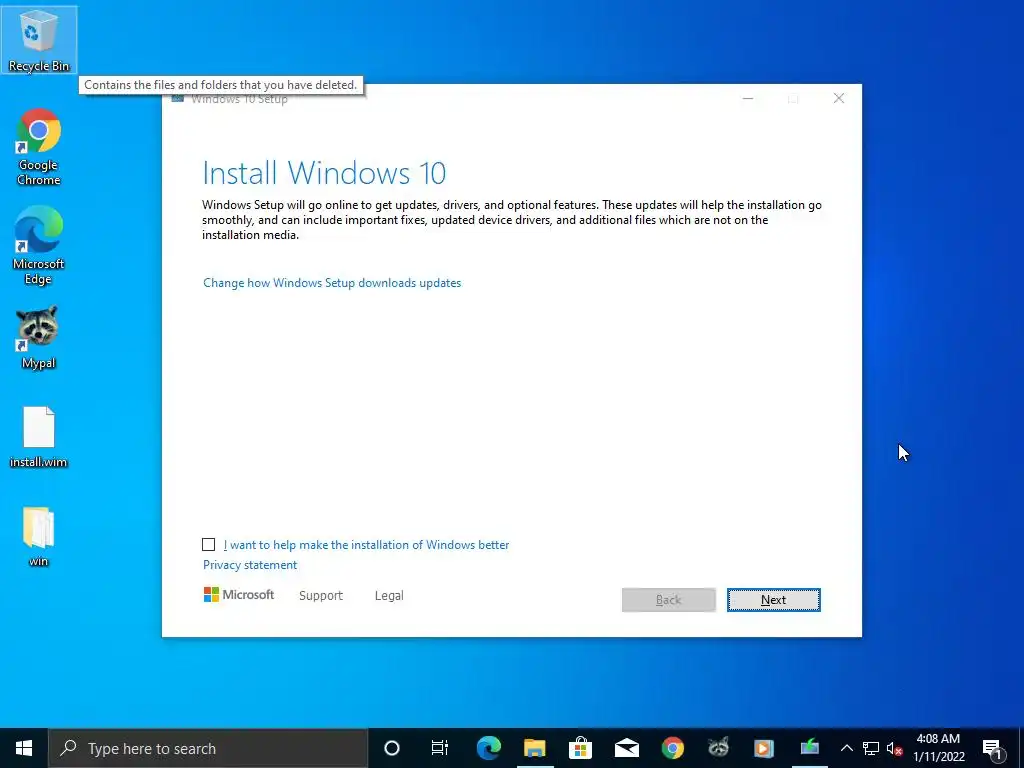Open the Legal link in Setup
Image resolution: width=1024 pixels, height=768 pixels.
389,596
